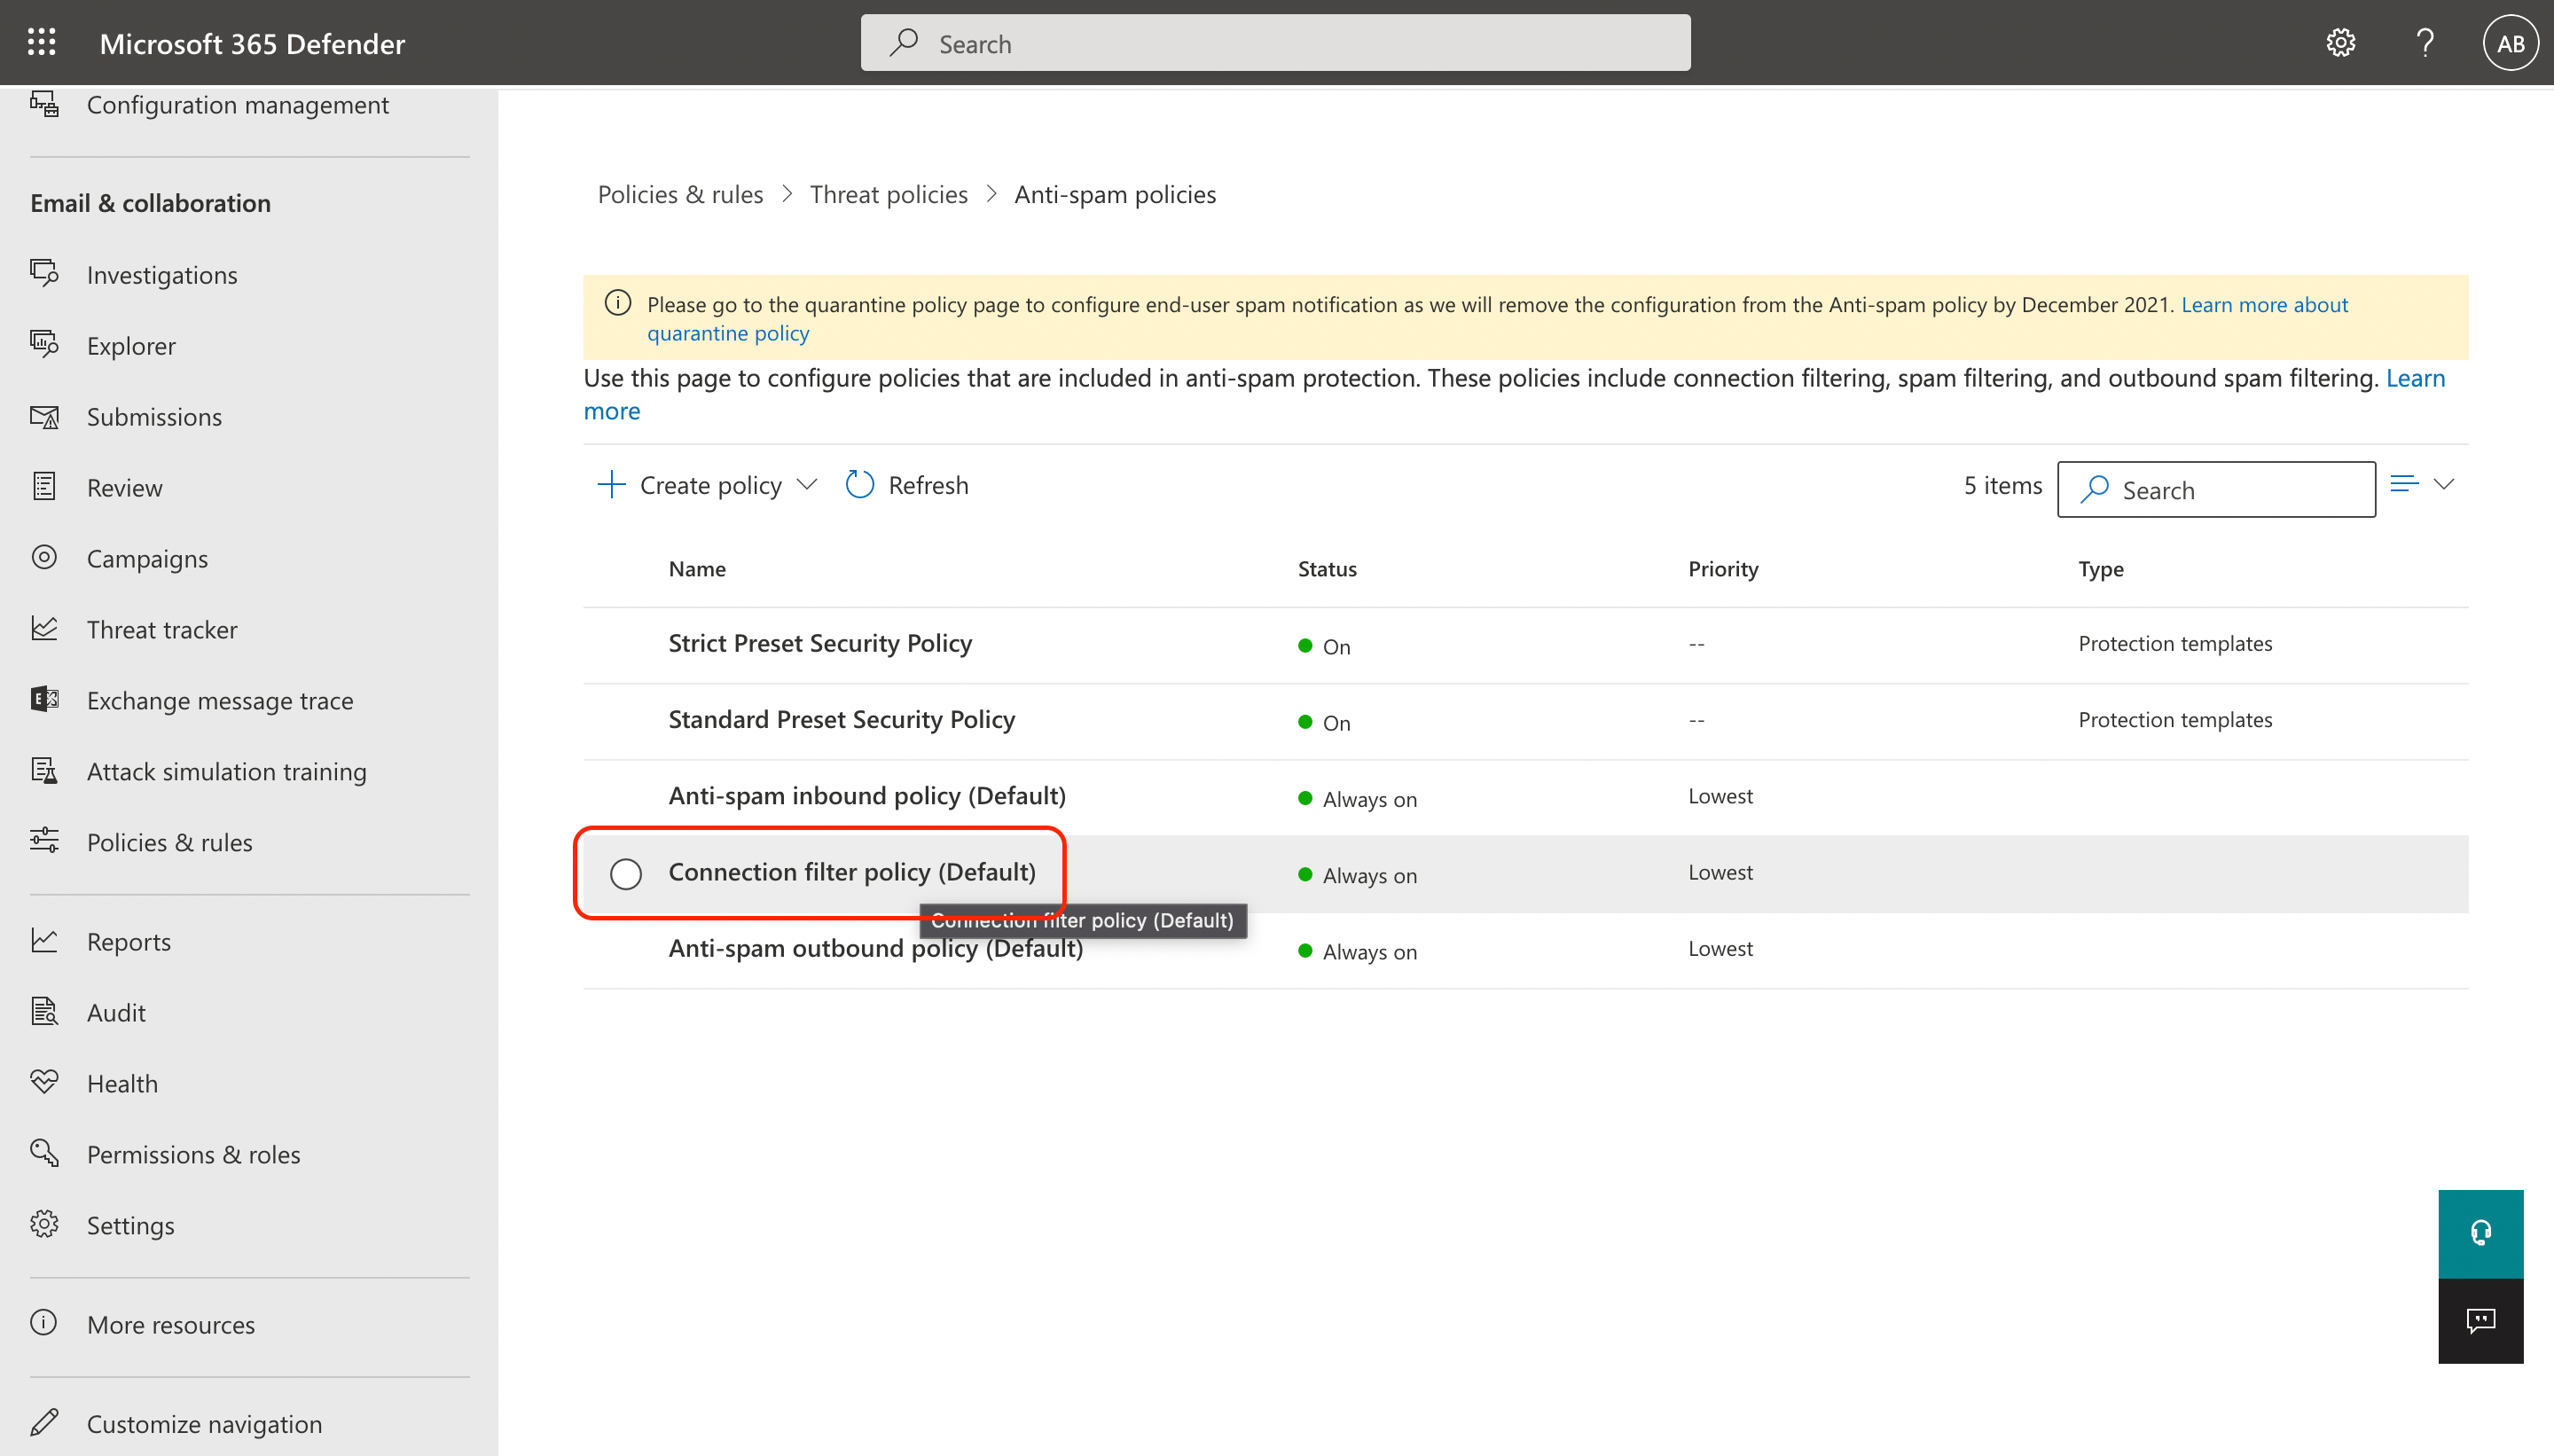
Task: Select the Connection filter policy radio button
Action: tap(626, 873)
